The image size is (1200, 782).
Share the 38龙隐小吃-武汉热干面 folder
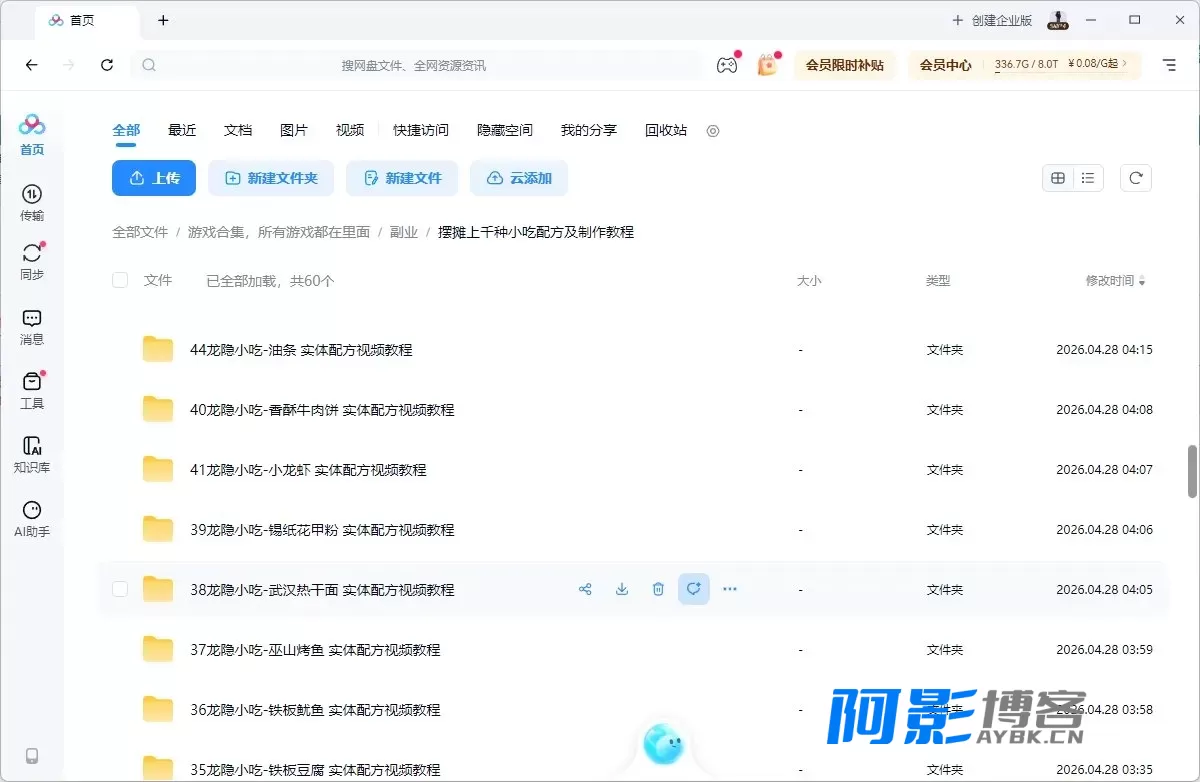tap(585, 590)
